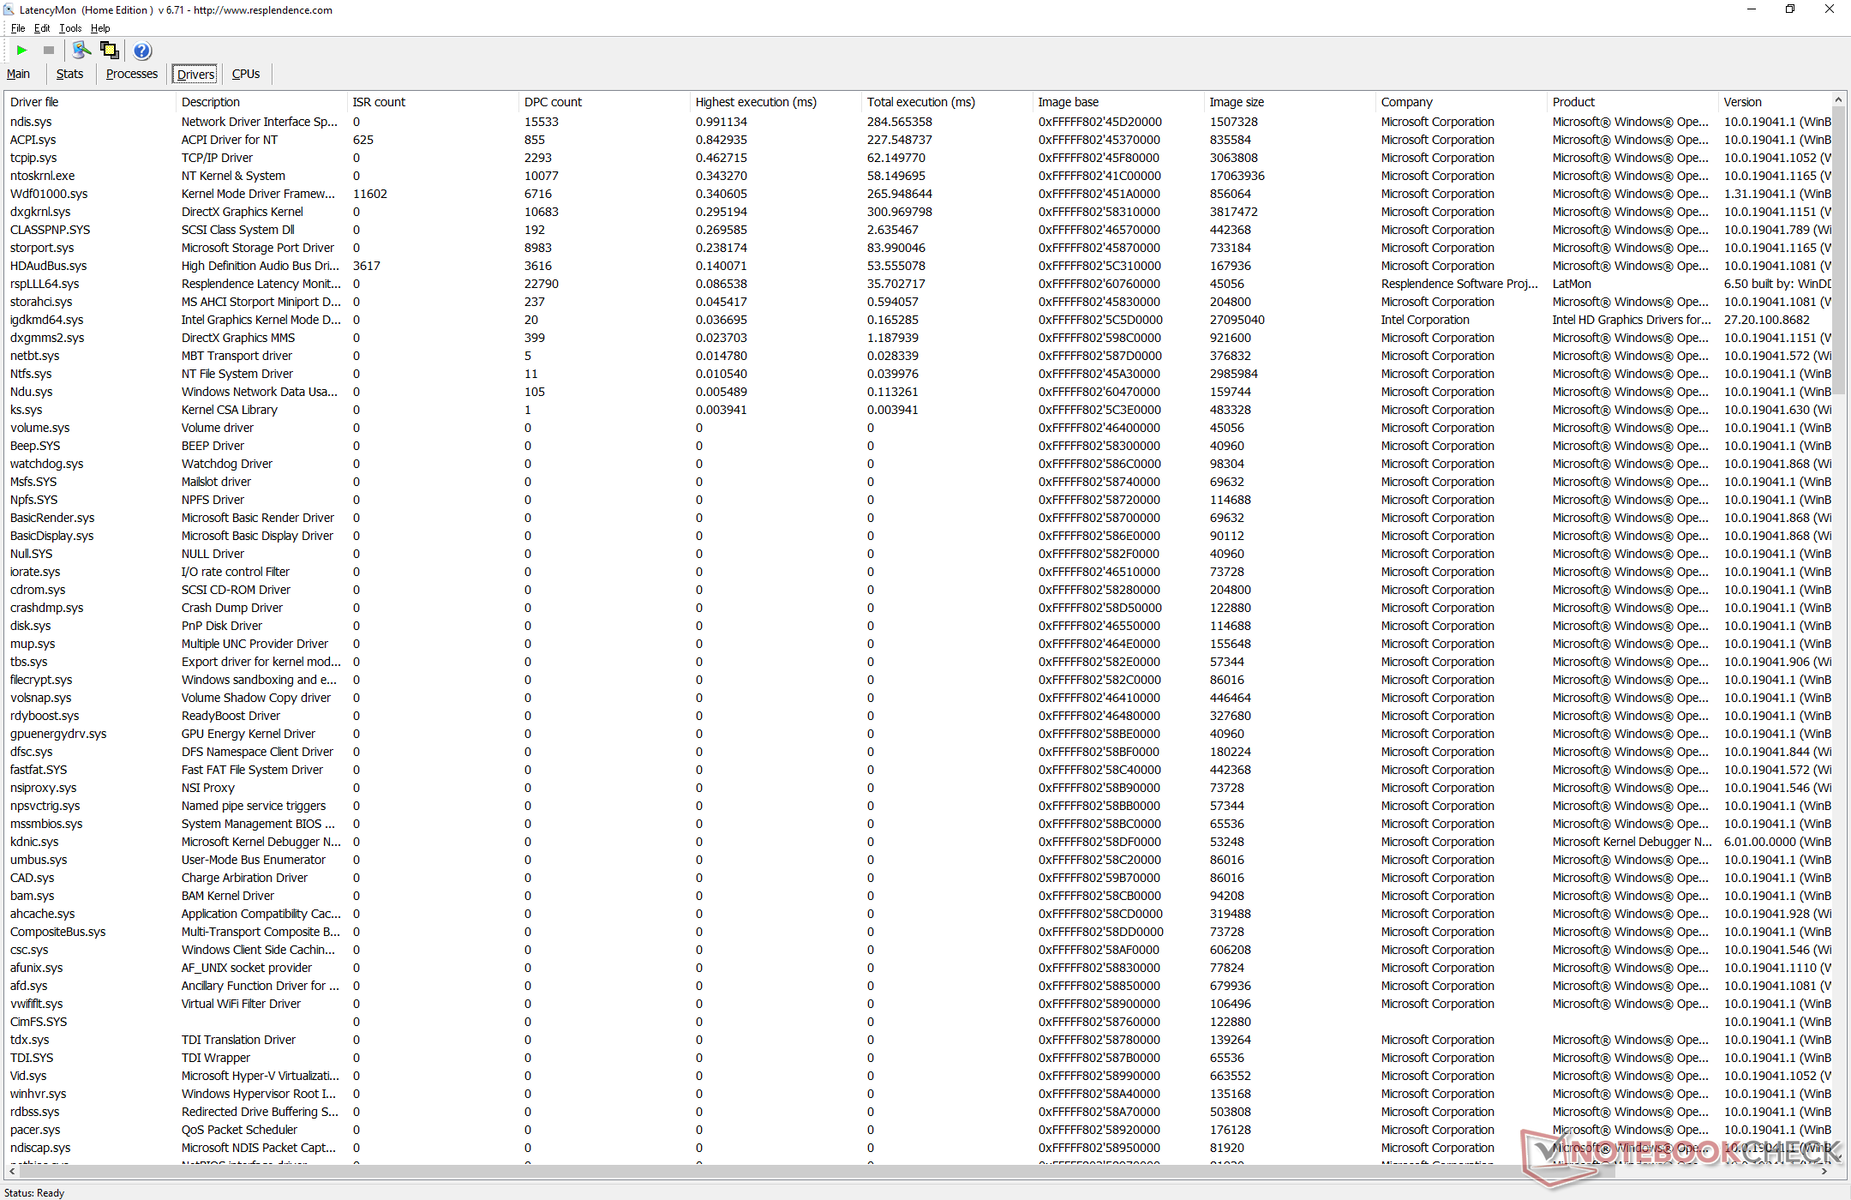Sort by the Description column header
1851x1200 pixels.
tap(262, 102)
